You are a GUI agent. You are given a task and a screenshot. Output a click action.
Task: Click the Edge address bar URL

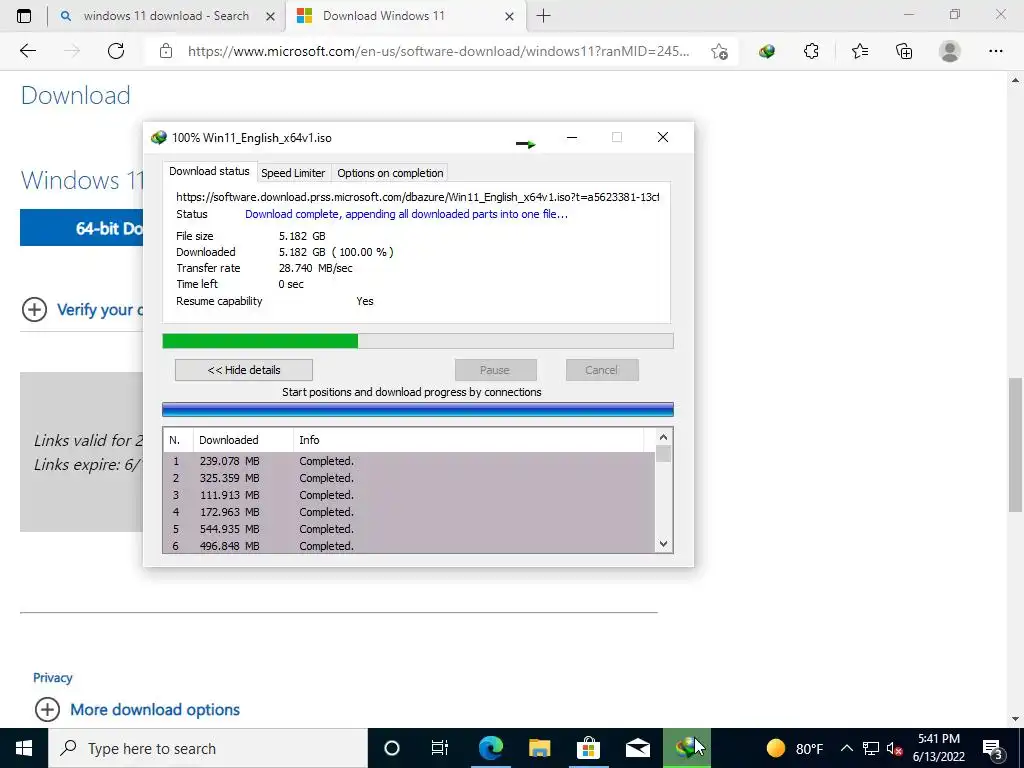(438, 51)
